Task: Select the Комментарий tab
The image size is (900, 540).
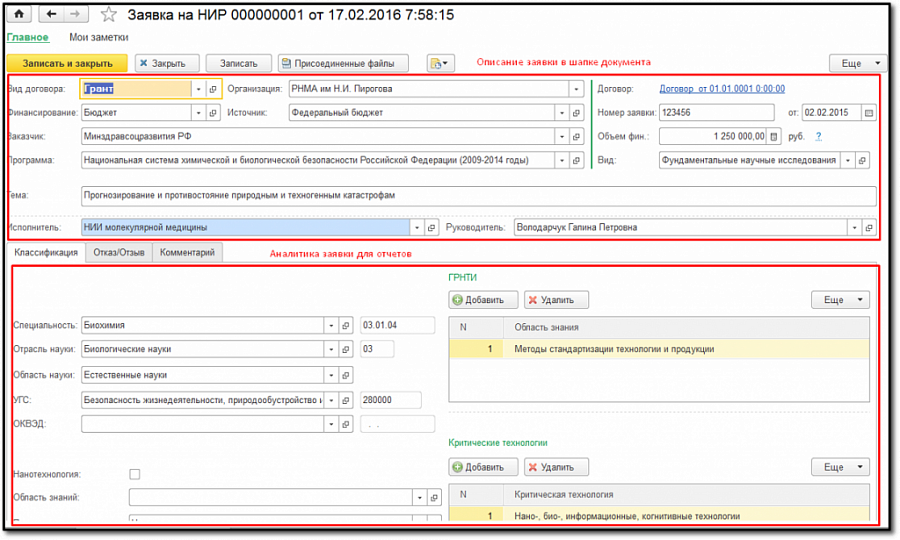Action: (x=187, y=252)
